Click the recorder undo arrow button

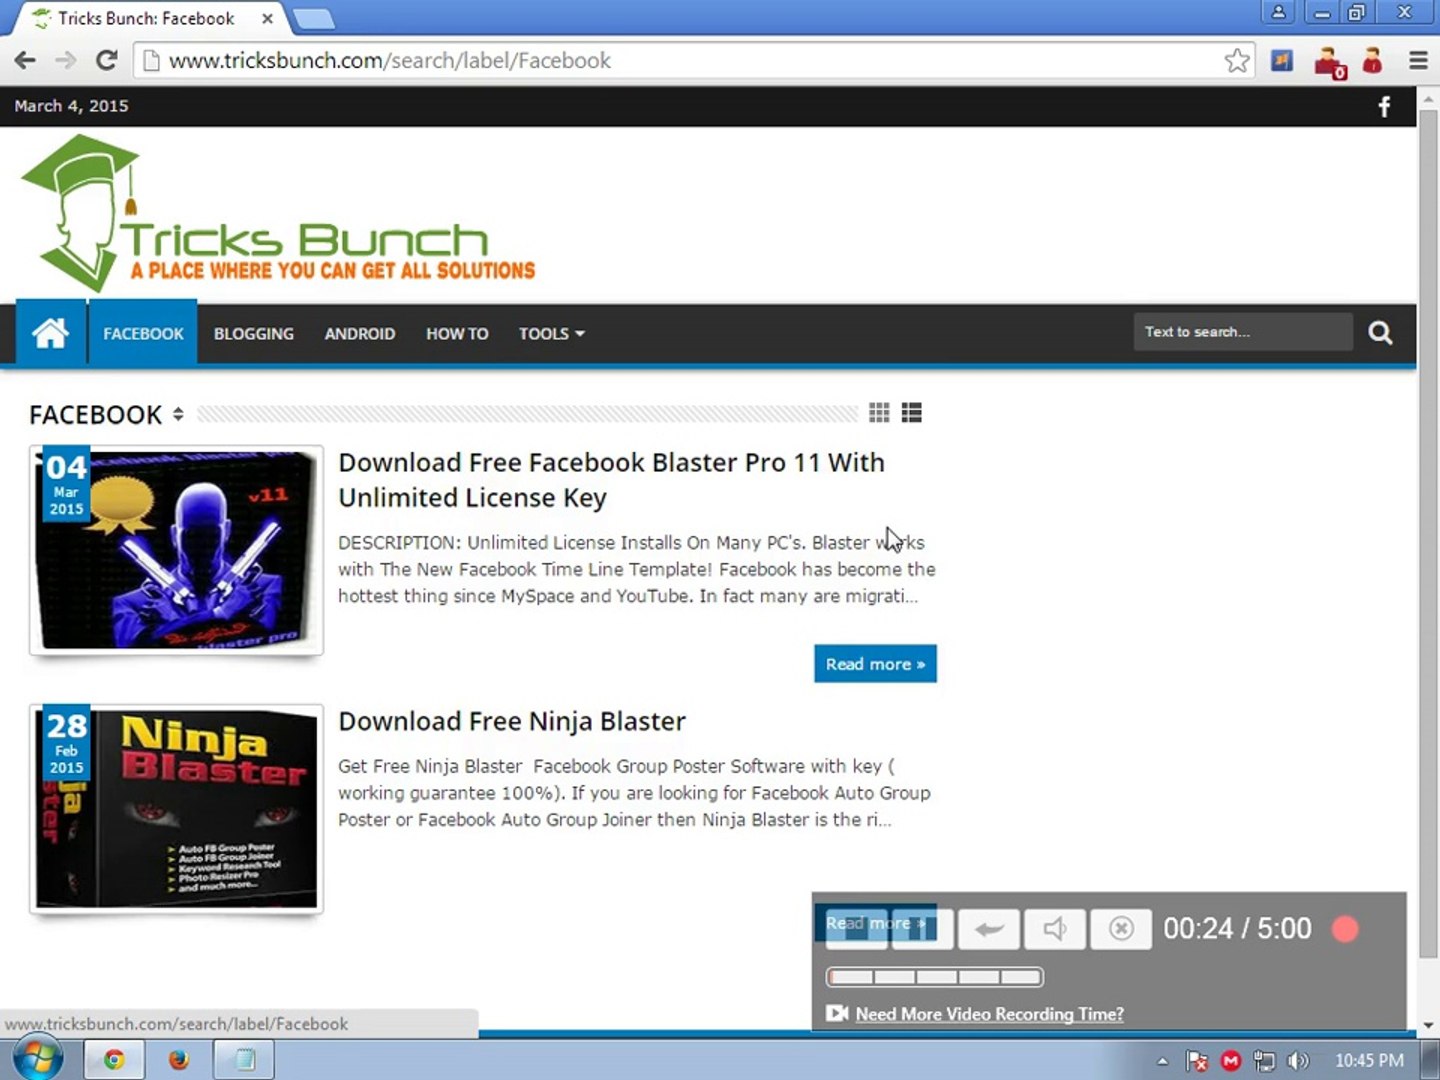989,929
